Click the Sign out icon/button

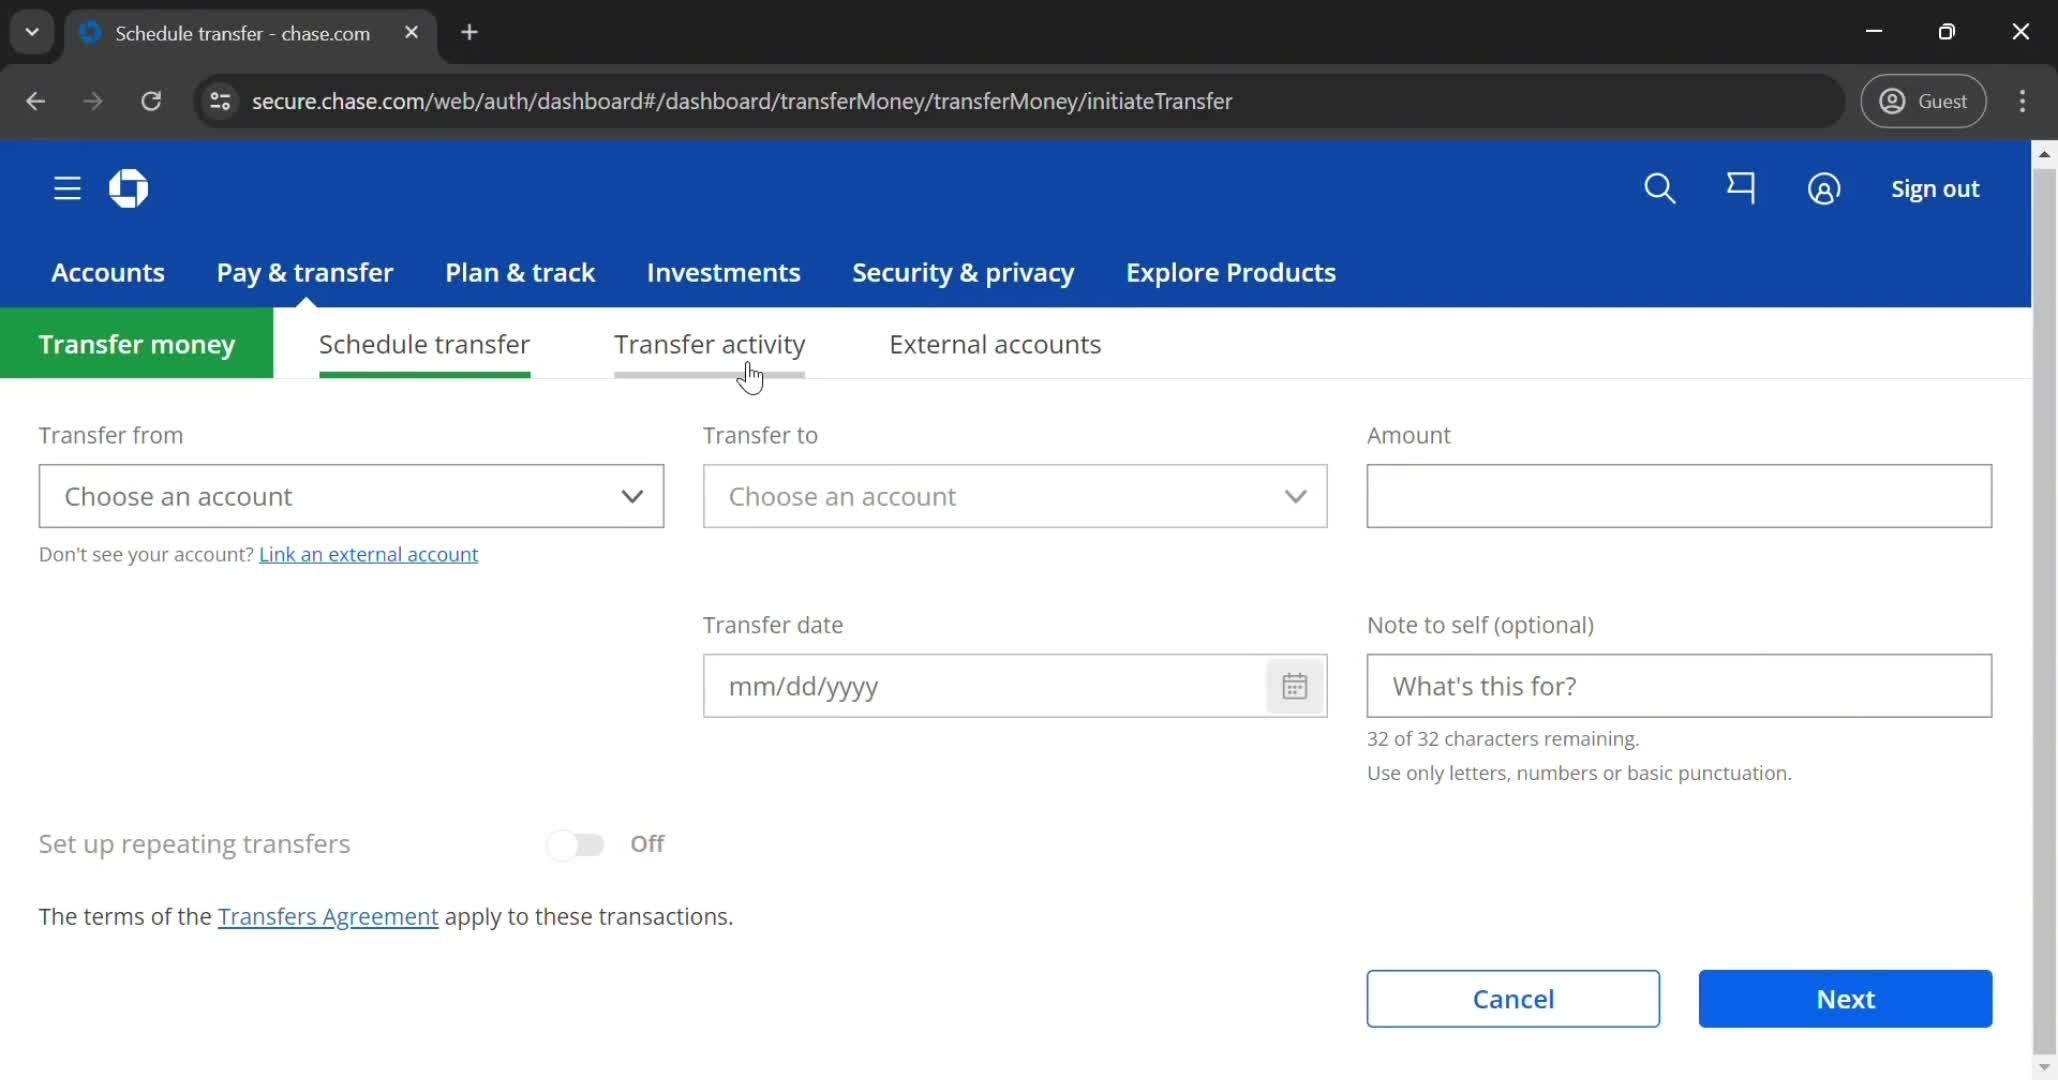(1934, 188)
